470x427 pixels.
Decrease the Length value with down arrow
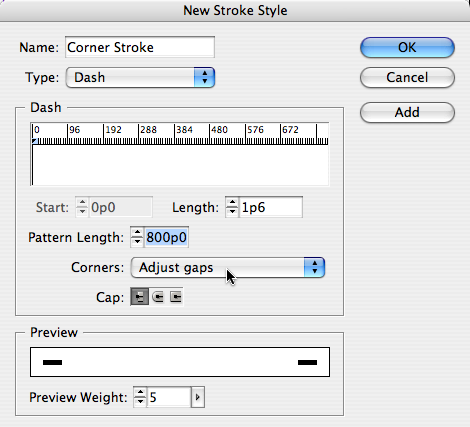pos(232,212)
